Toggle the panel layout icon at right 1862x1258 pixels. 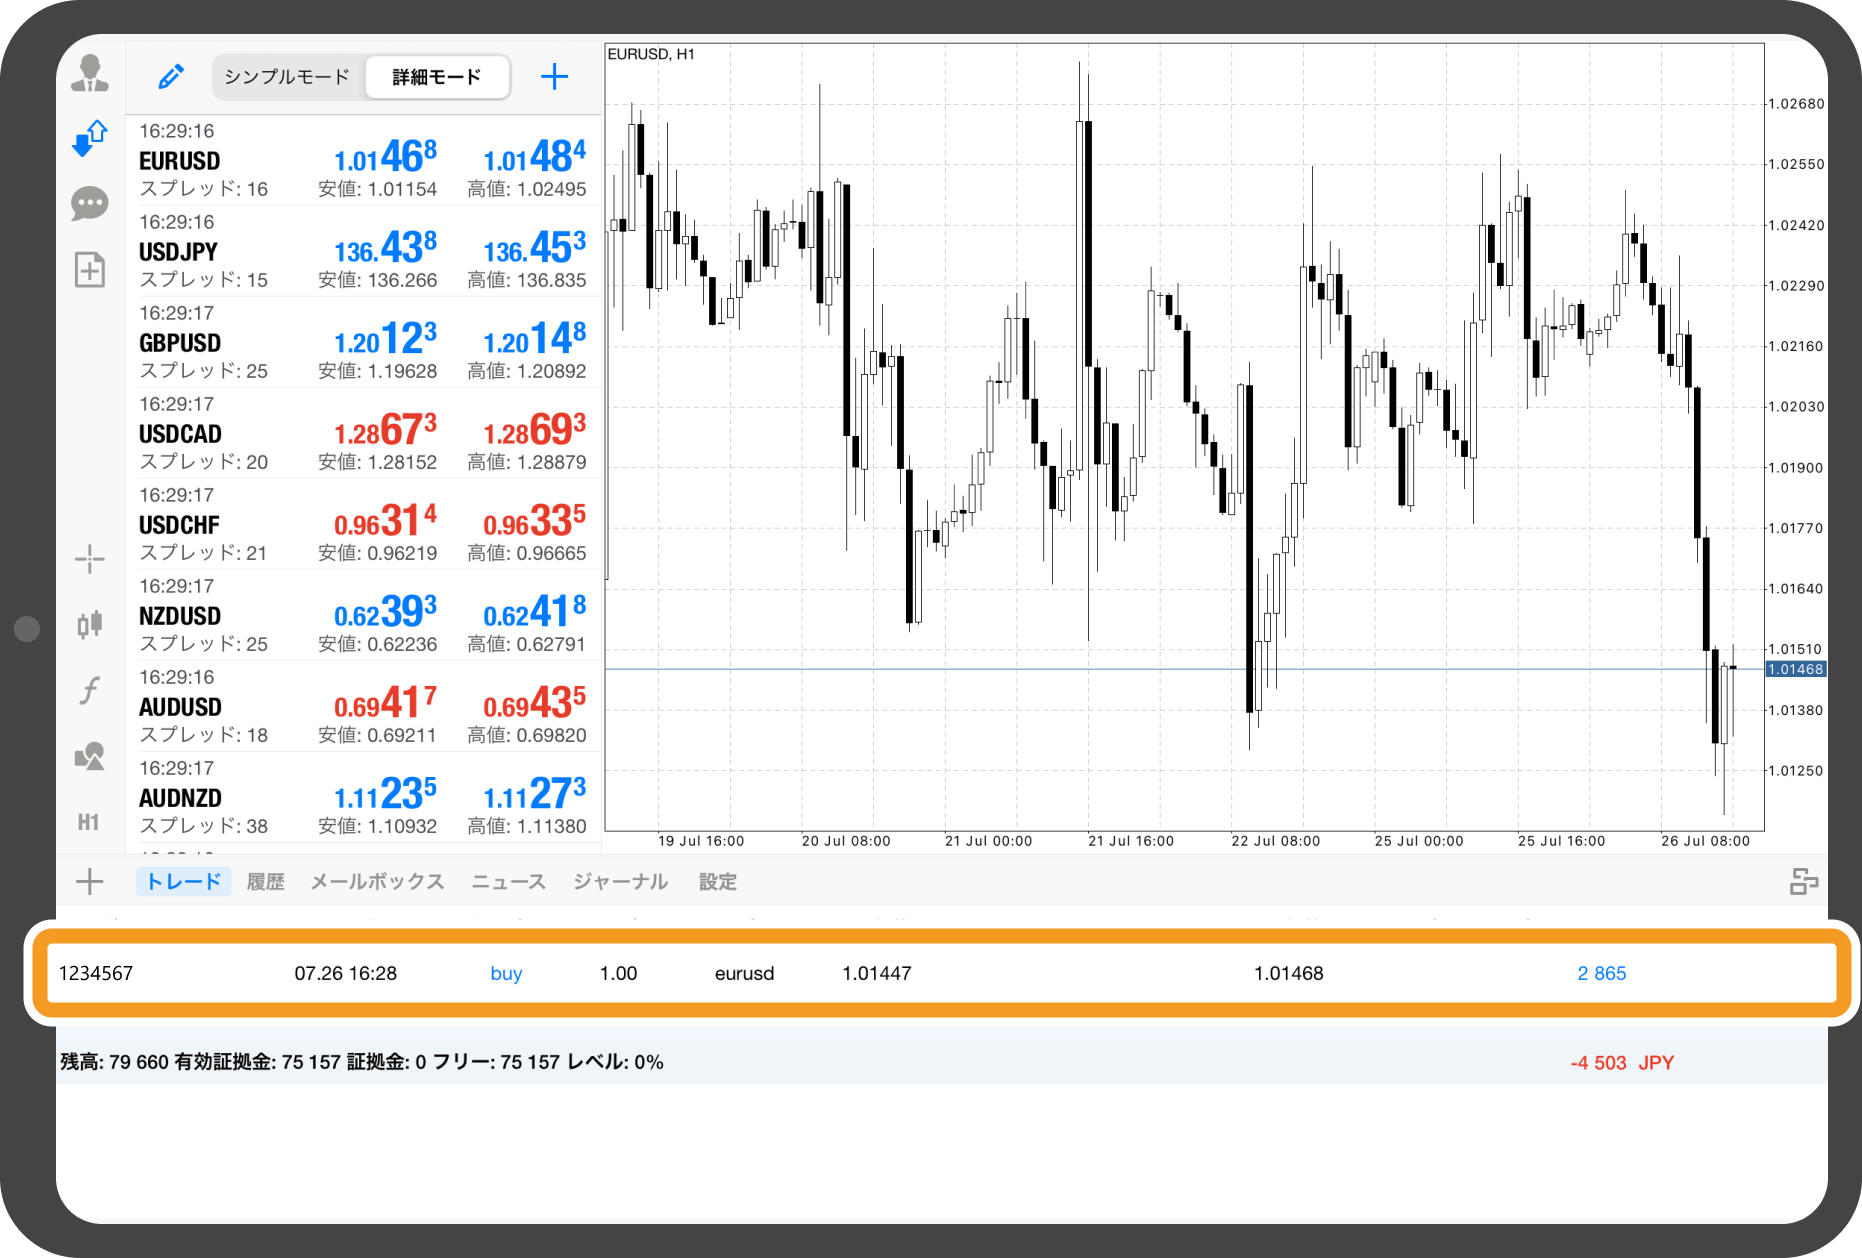coord(1803,882)
